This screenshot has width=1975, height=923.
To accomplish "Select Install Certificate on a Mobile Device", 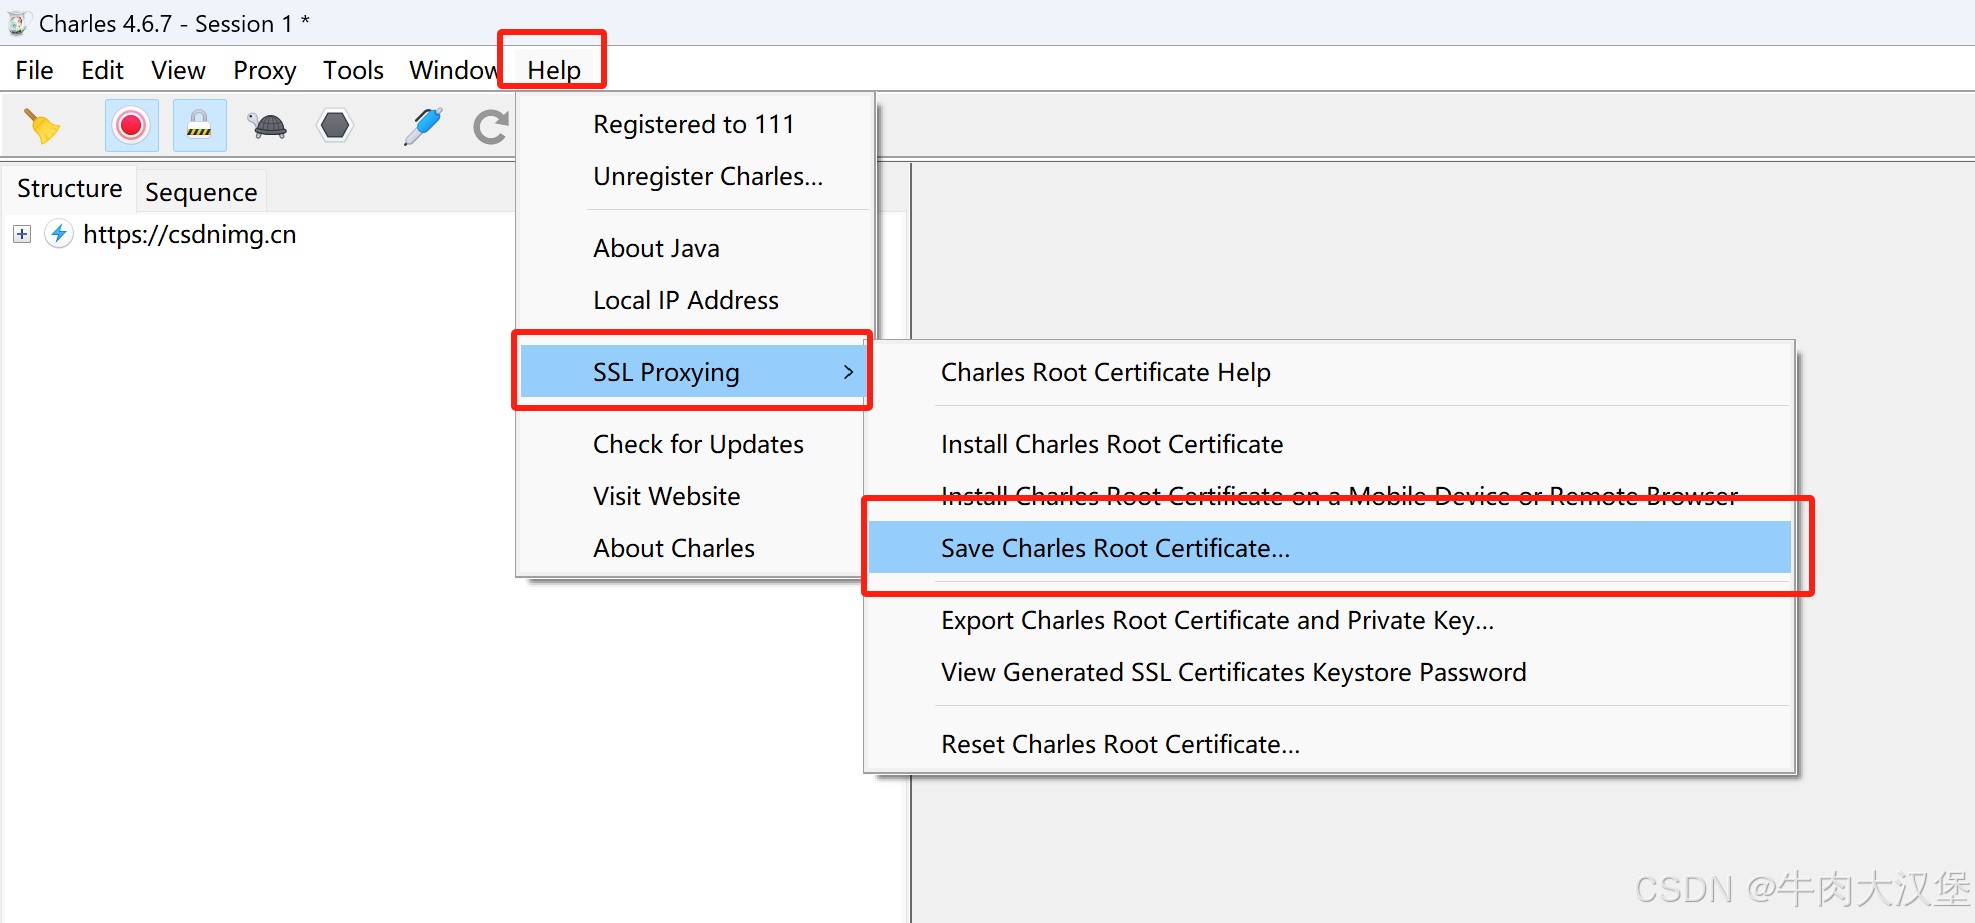I will coord(1330,496).
